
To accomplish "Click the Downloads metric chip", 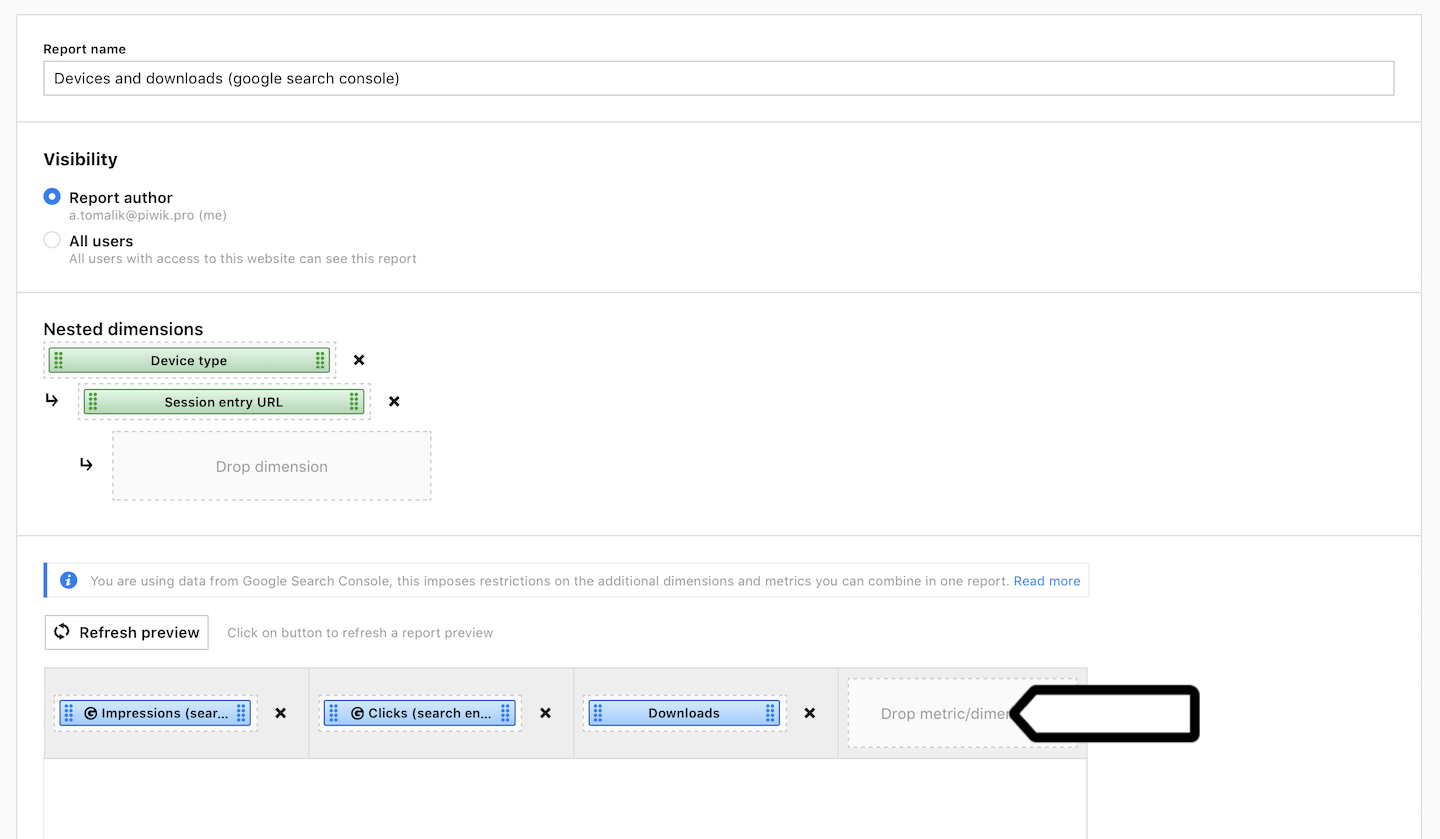I will 684,713.
